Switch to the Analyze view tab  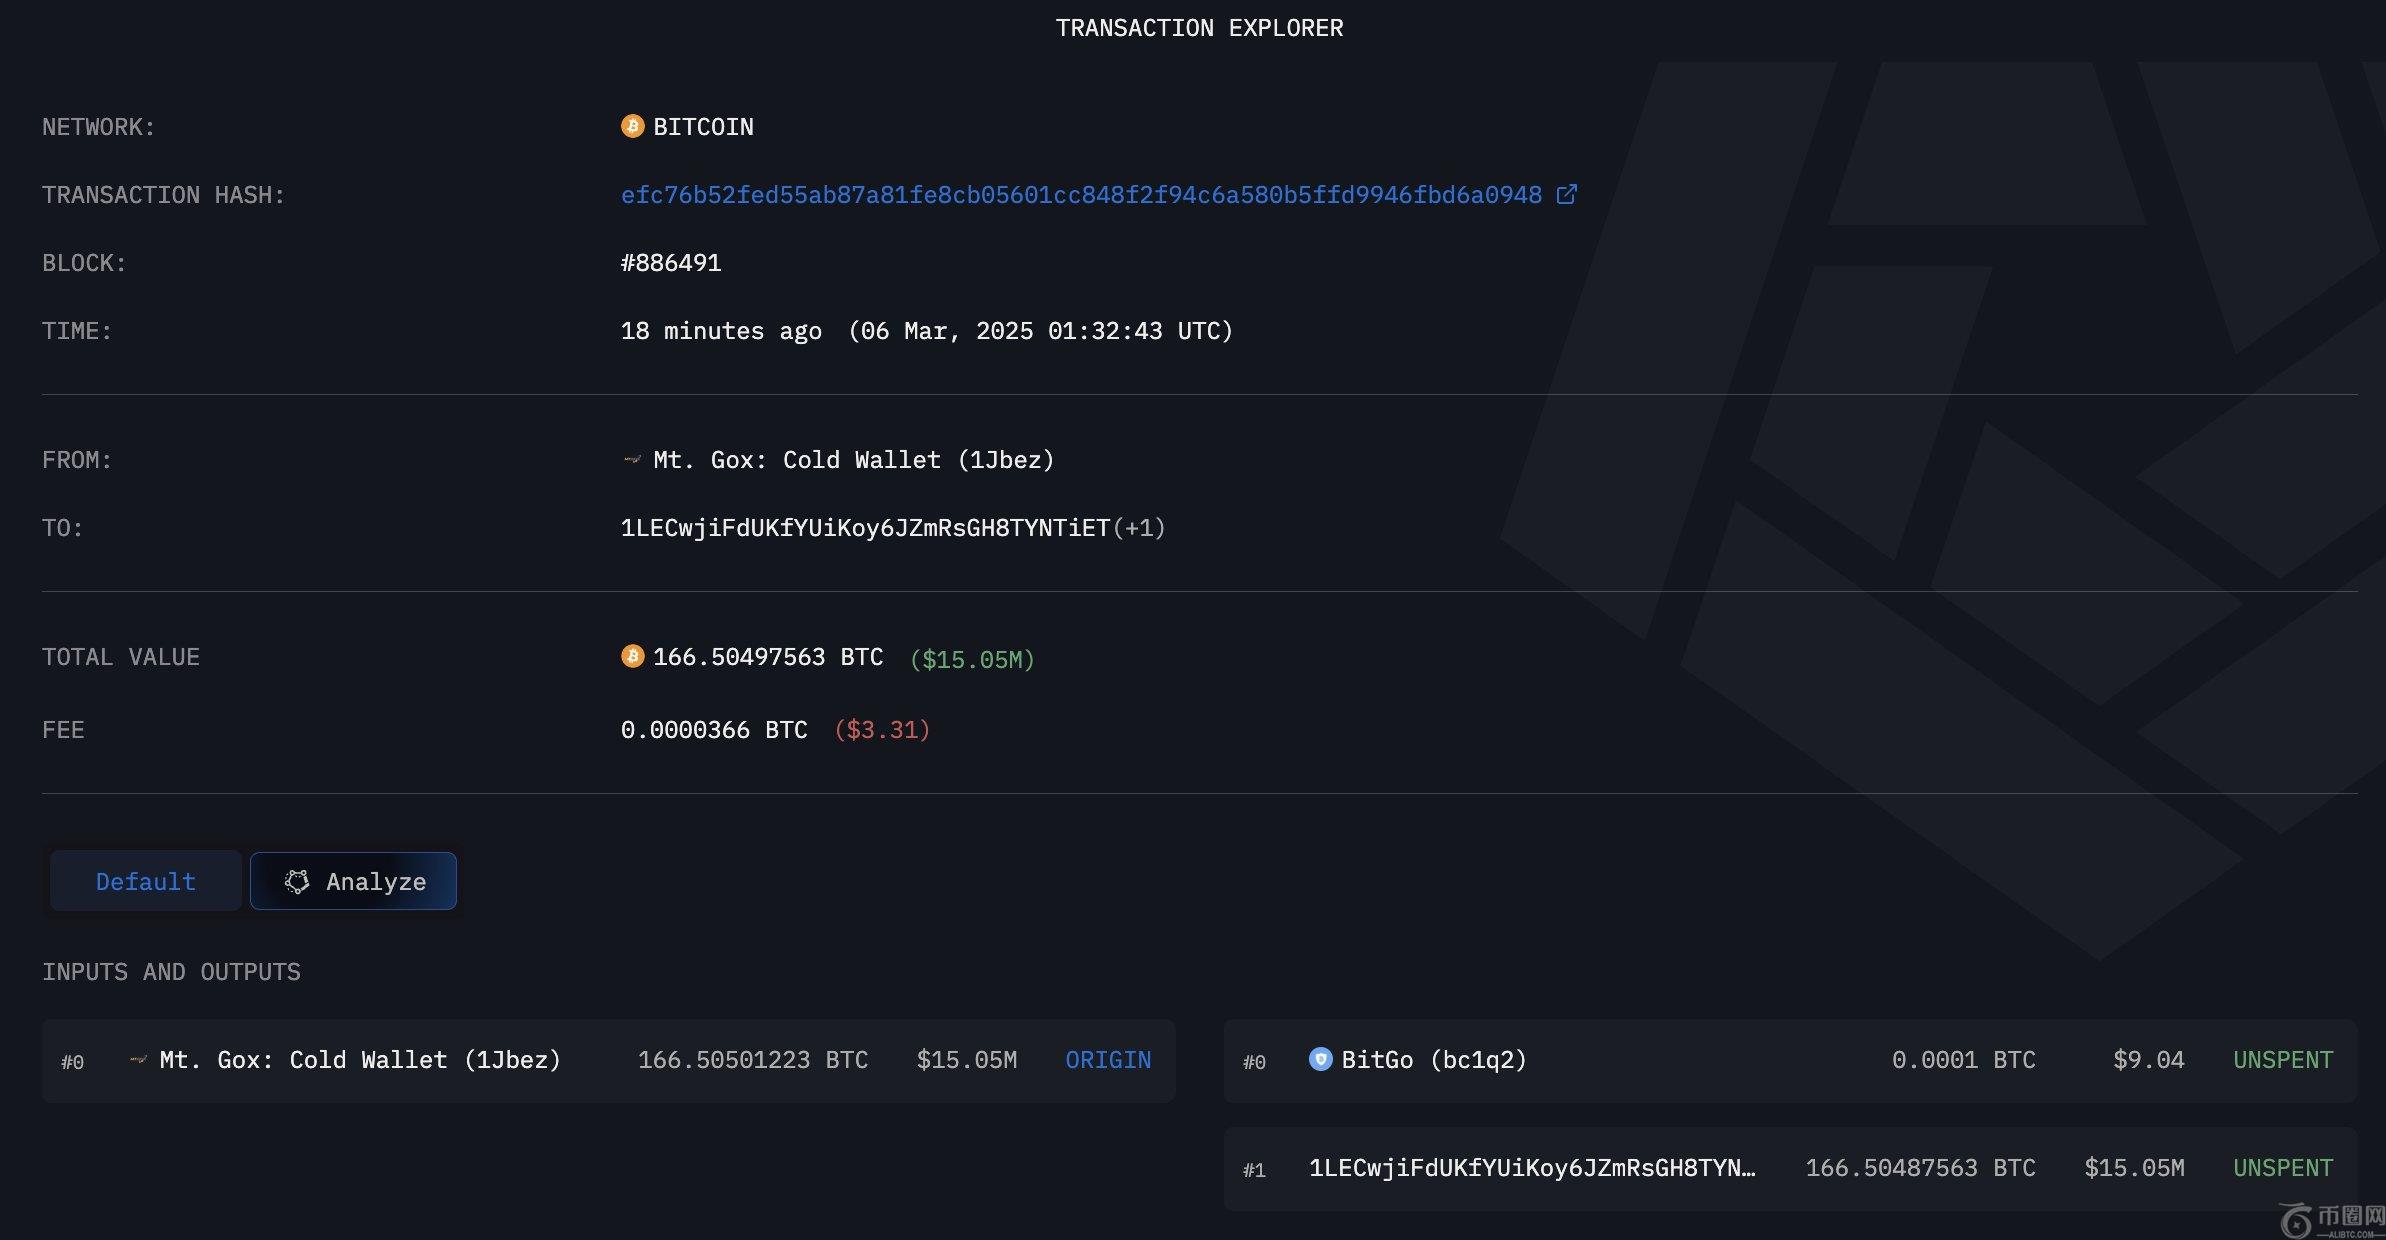(354, 881)
